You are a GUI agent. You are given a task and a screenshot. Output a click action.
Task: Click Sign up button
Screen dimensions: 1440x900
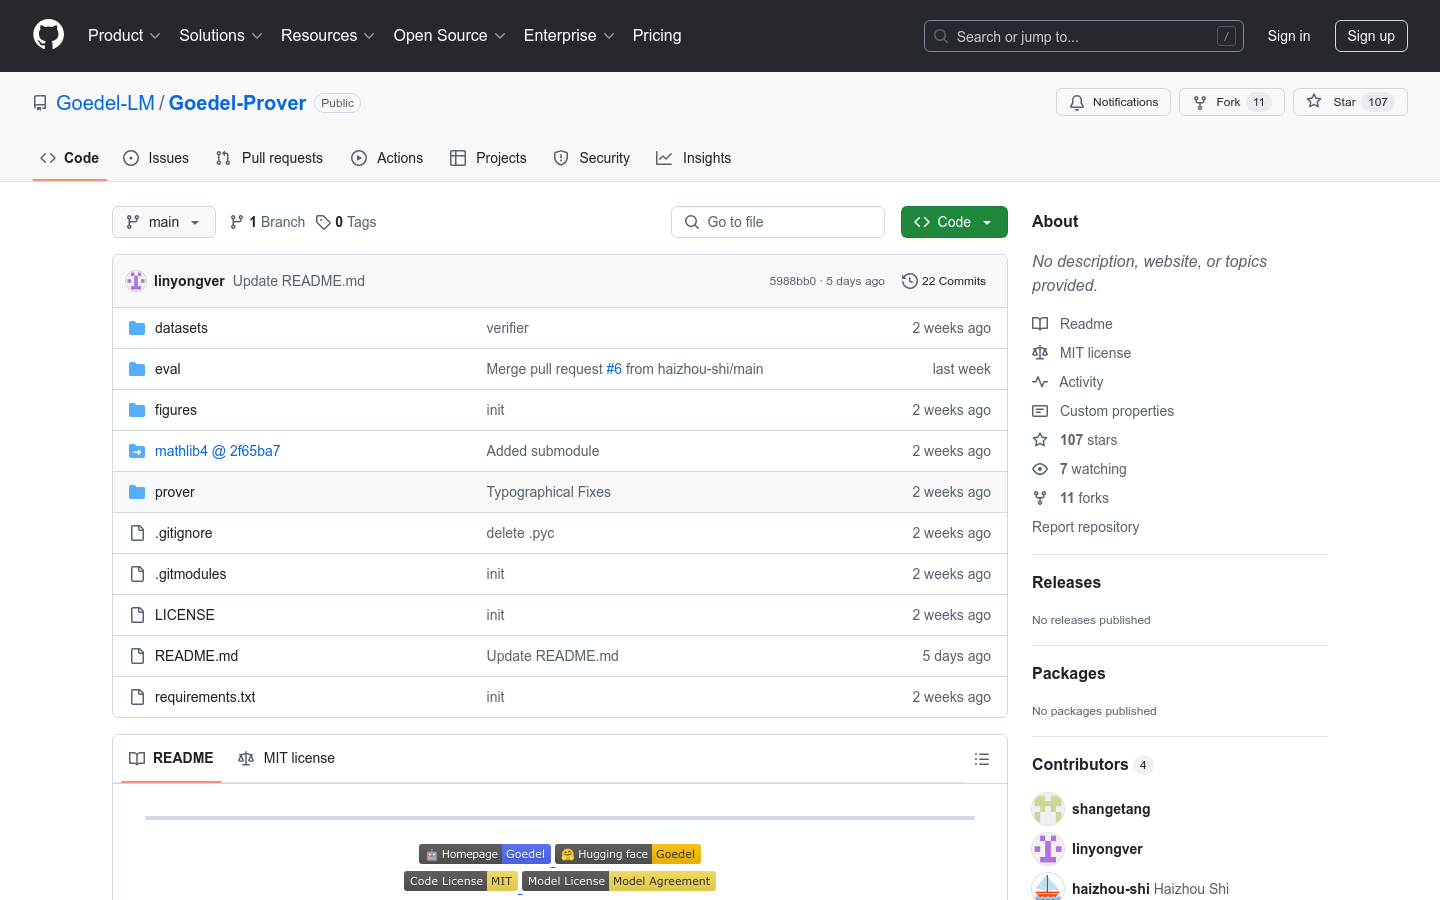1371,36
